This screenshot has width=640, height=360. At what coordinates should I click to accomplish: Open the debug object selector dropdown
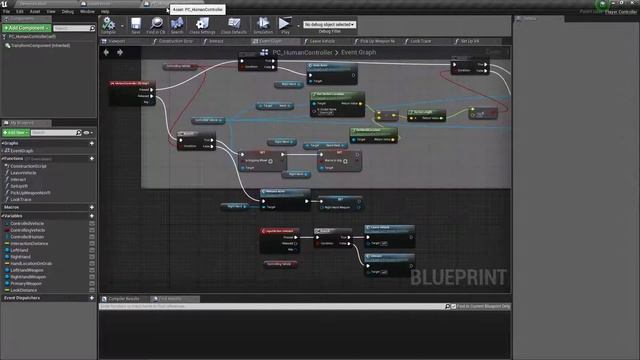pos(329,24)
